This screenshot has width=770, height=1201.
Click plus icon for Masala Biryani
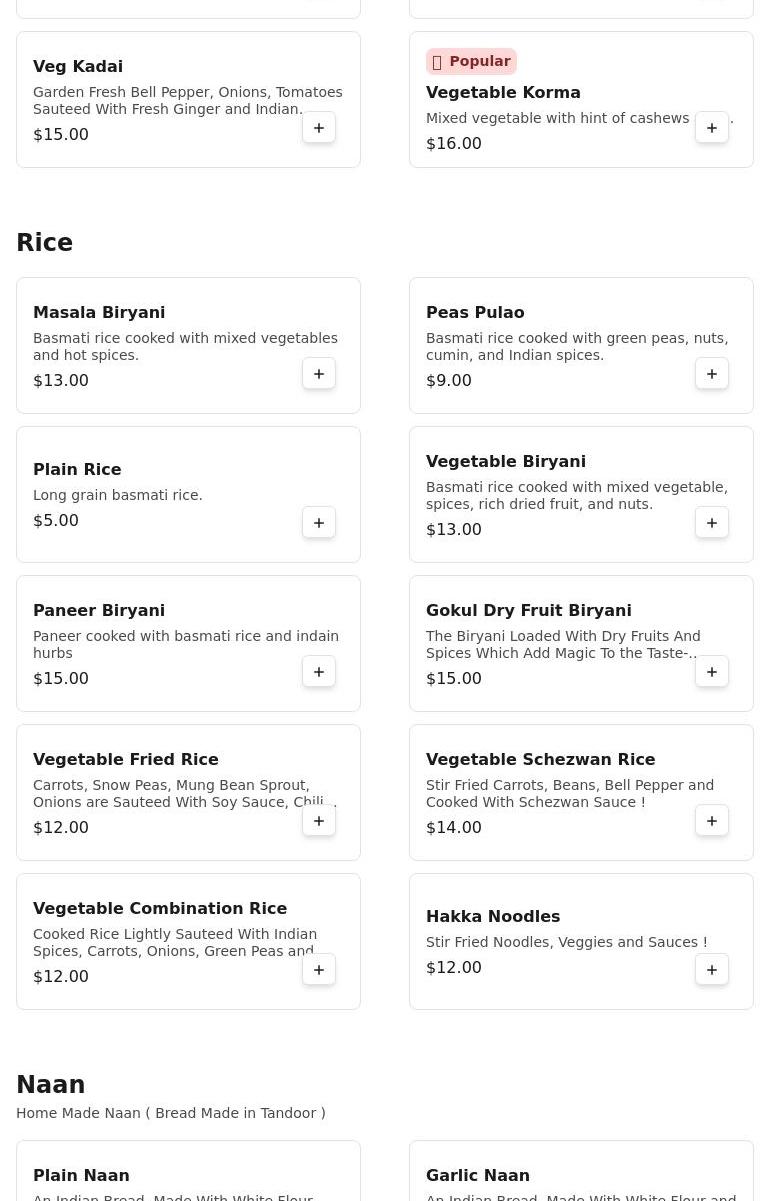pyautogui.click(x=319, y=374)
